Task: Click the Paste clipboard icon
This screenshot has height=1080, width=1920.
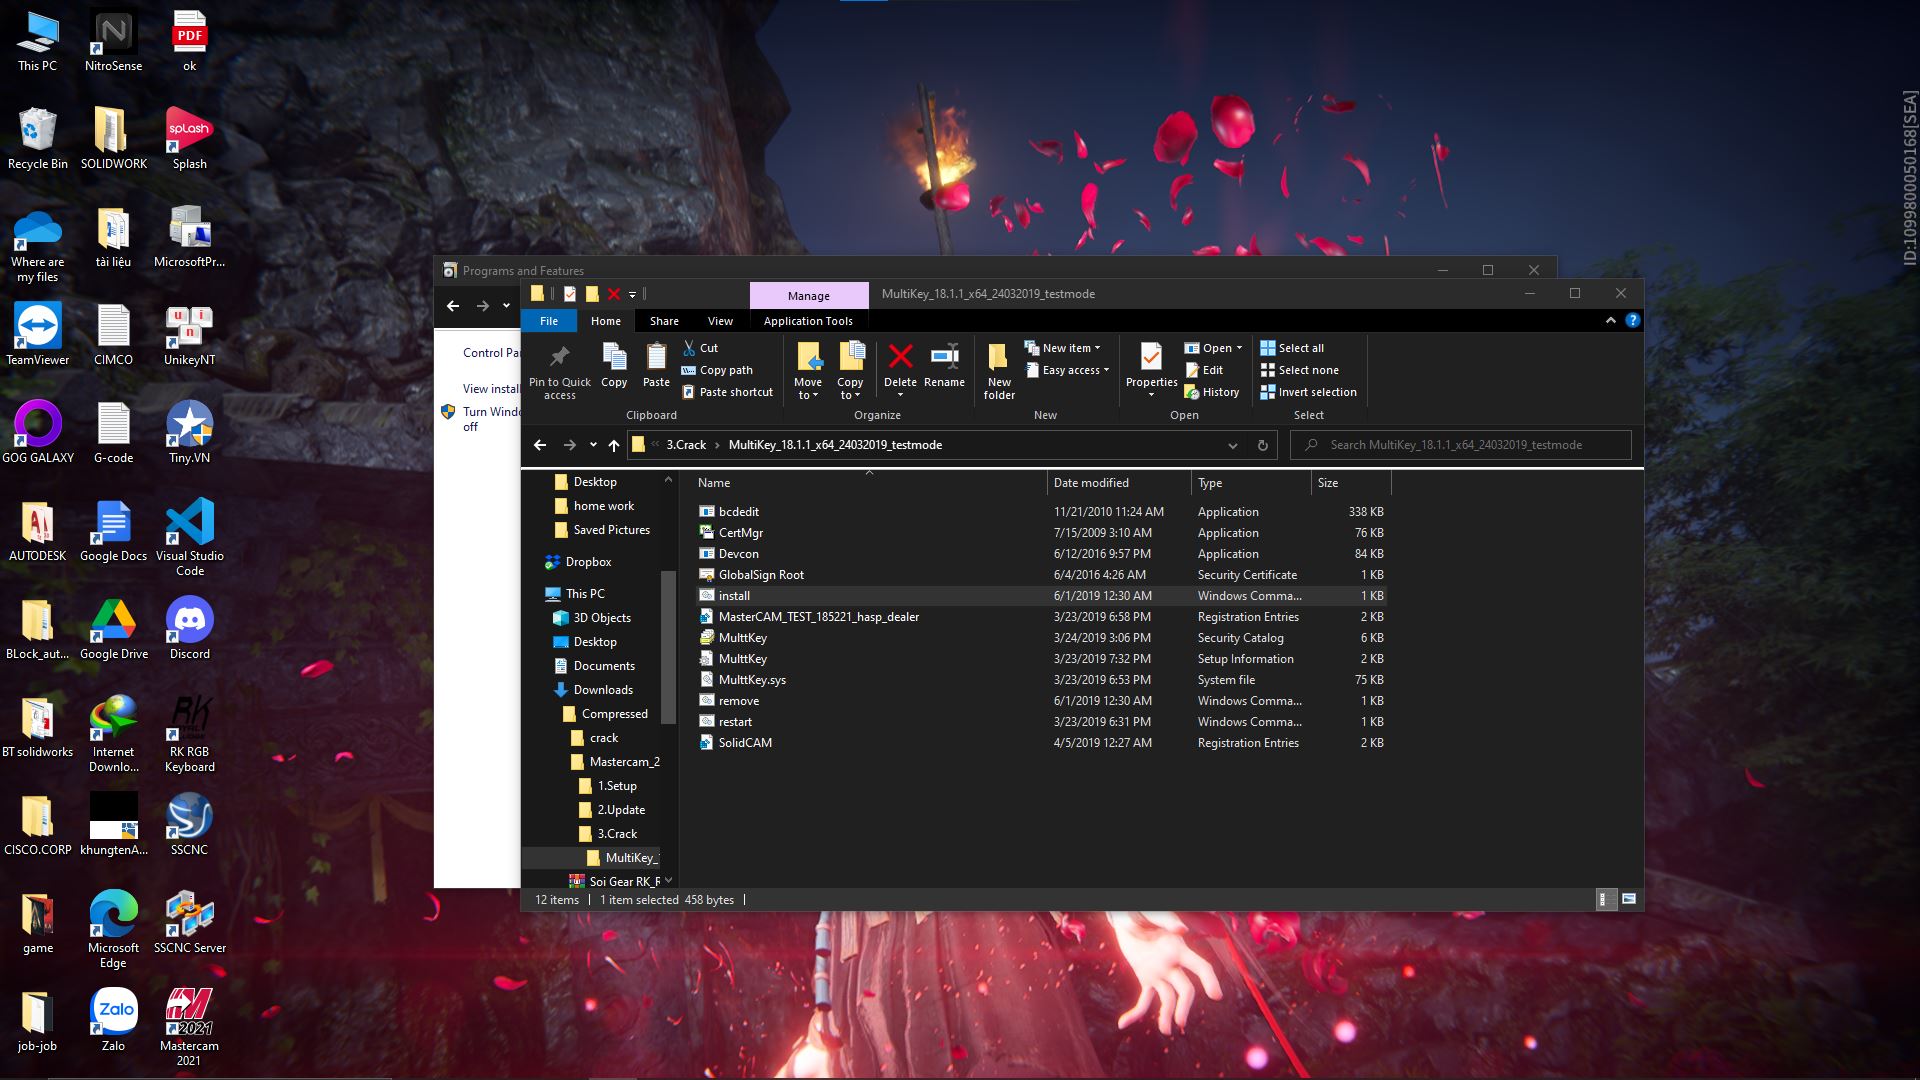Action: [656, 357]
